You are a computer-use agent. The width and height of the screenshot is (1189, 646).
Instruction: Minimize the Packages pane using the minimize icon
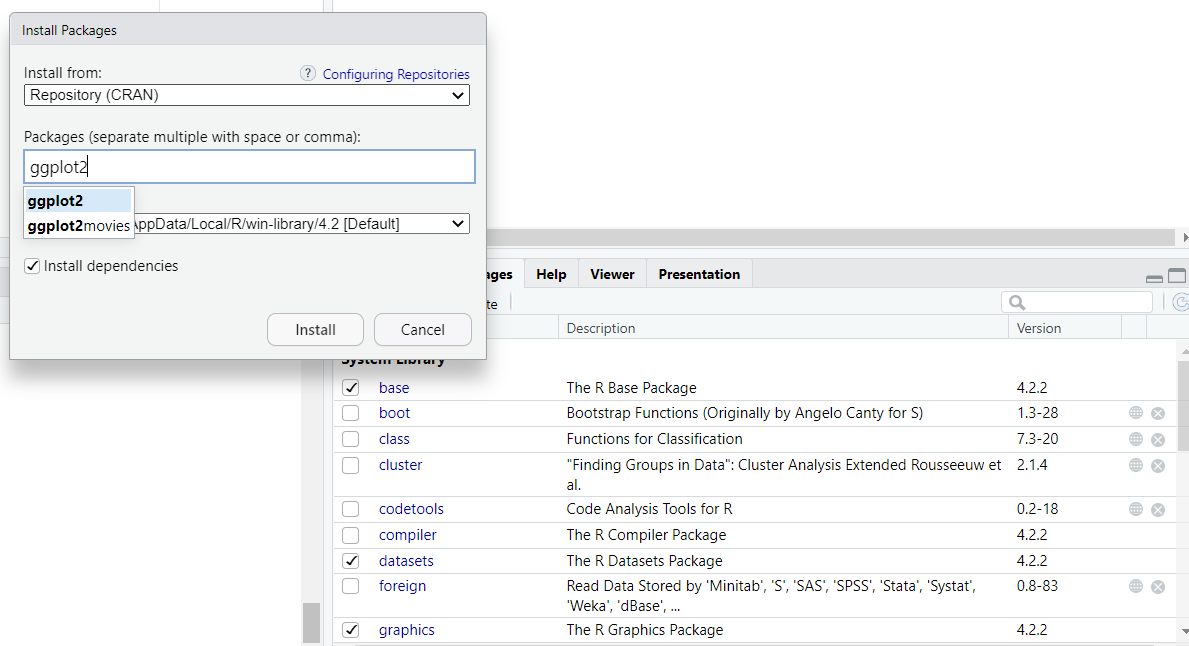[1154, 278]
